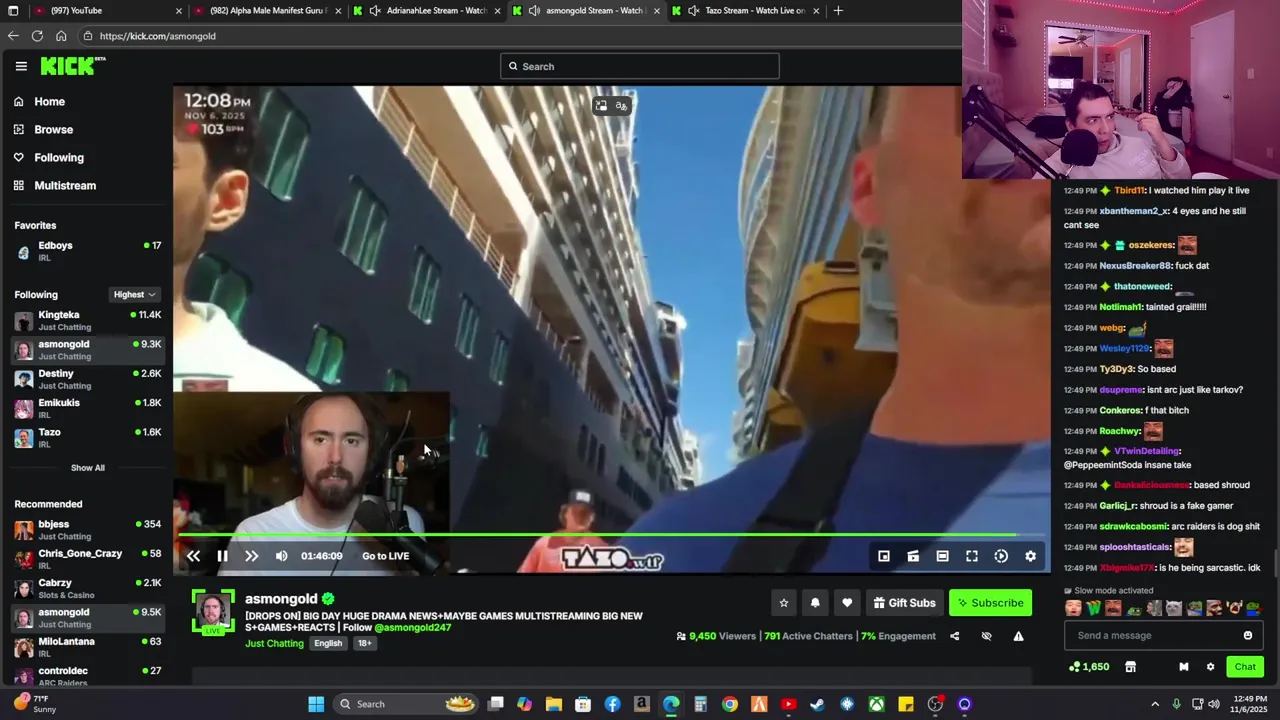Click the chat moderator badge icon
This screenshot has height=720, width=1280.
point(1184,667)
